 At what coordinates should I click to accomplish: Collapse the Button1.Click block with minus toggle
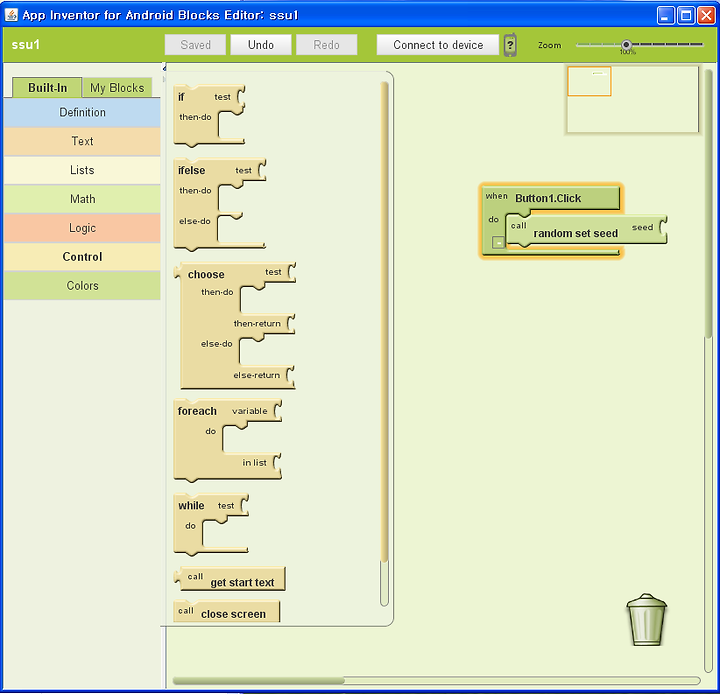click(498, 242)
